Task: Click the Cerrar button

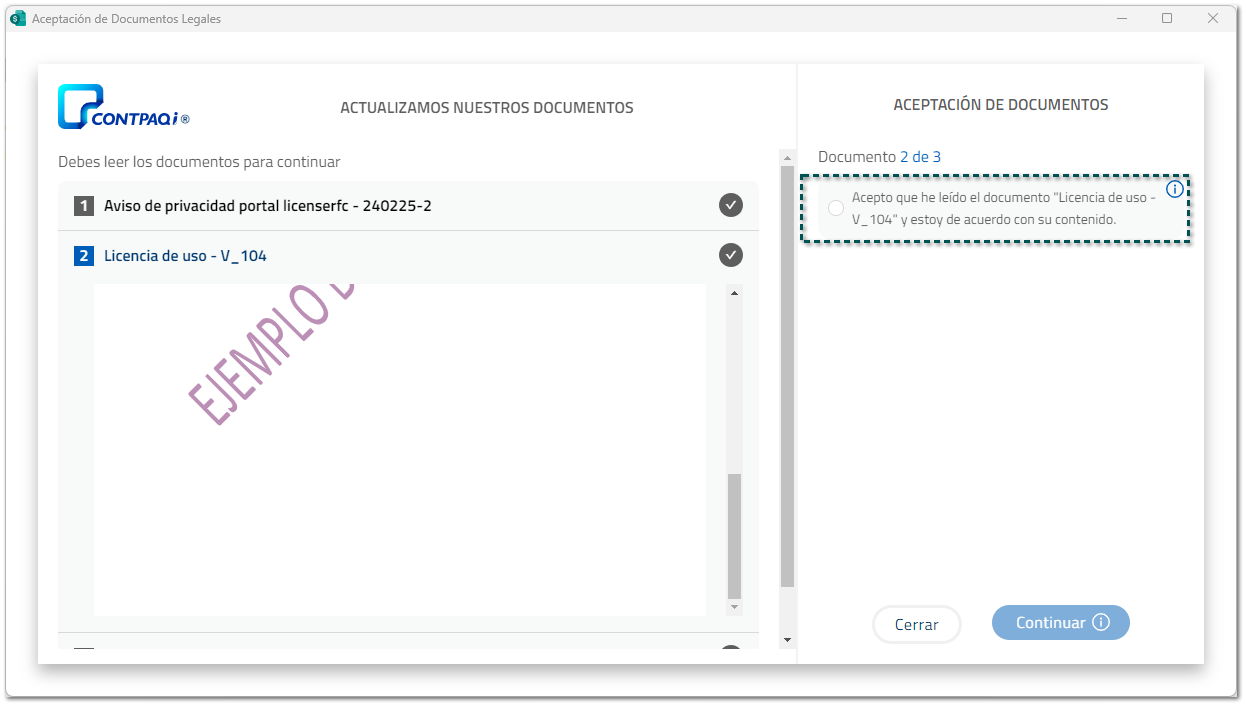Action: click(x=916, y=624)
